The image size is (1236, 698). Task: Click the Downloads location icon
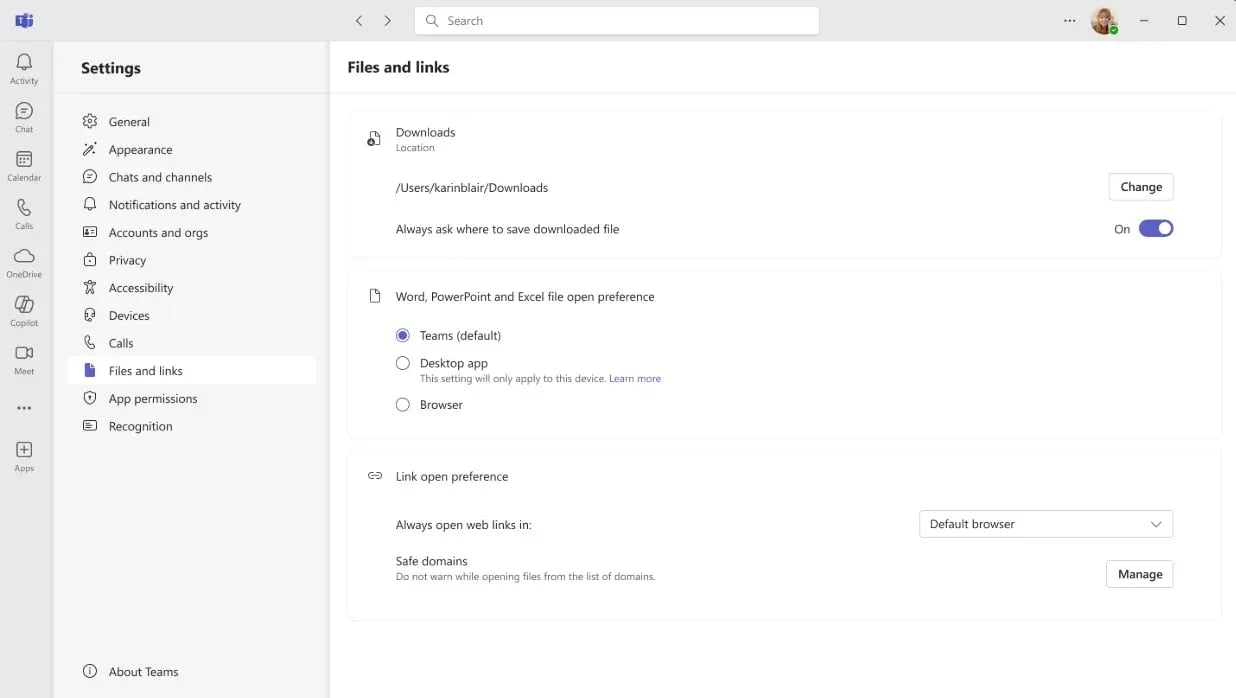[374, 139]
